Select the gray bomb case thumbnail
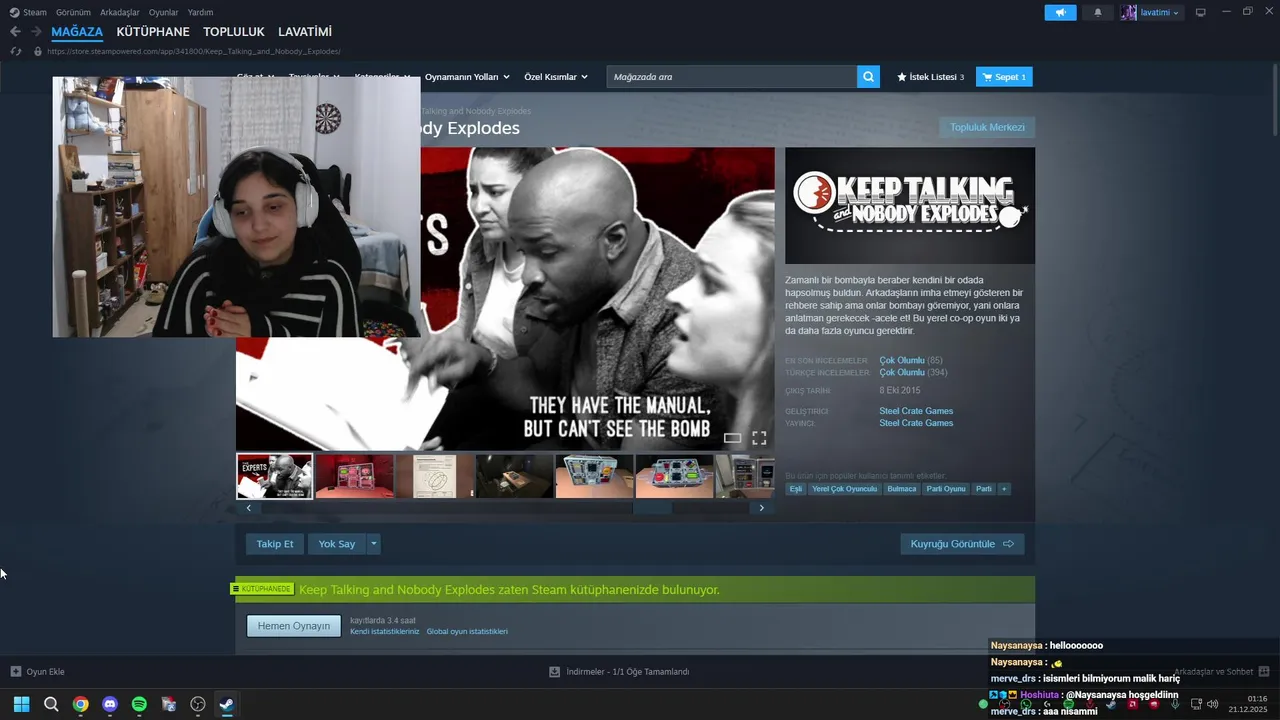The width and height of the screenshot is (1280, 720). pyautogui.click(x=594, y=476)
